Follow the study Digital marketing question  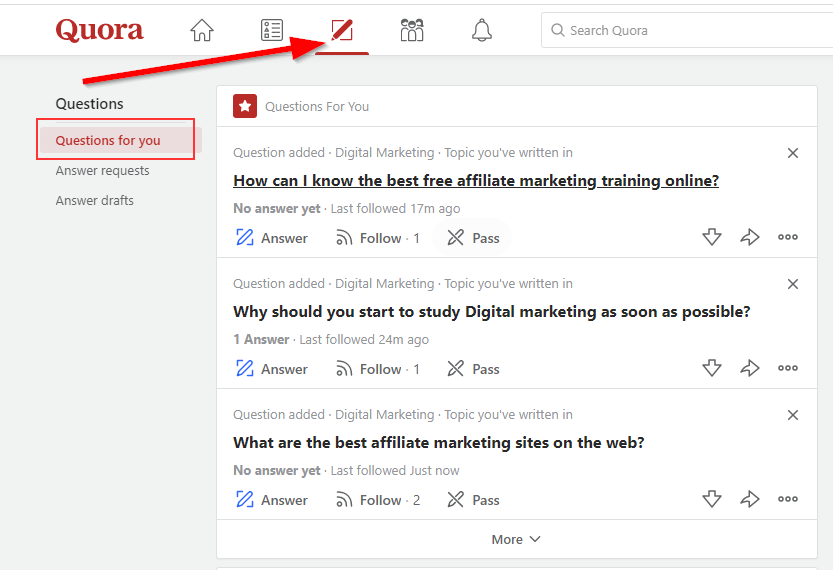click(378, 369)
